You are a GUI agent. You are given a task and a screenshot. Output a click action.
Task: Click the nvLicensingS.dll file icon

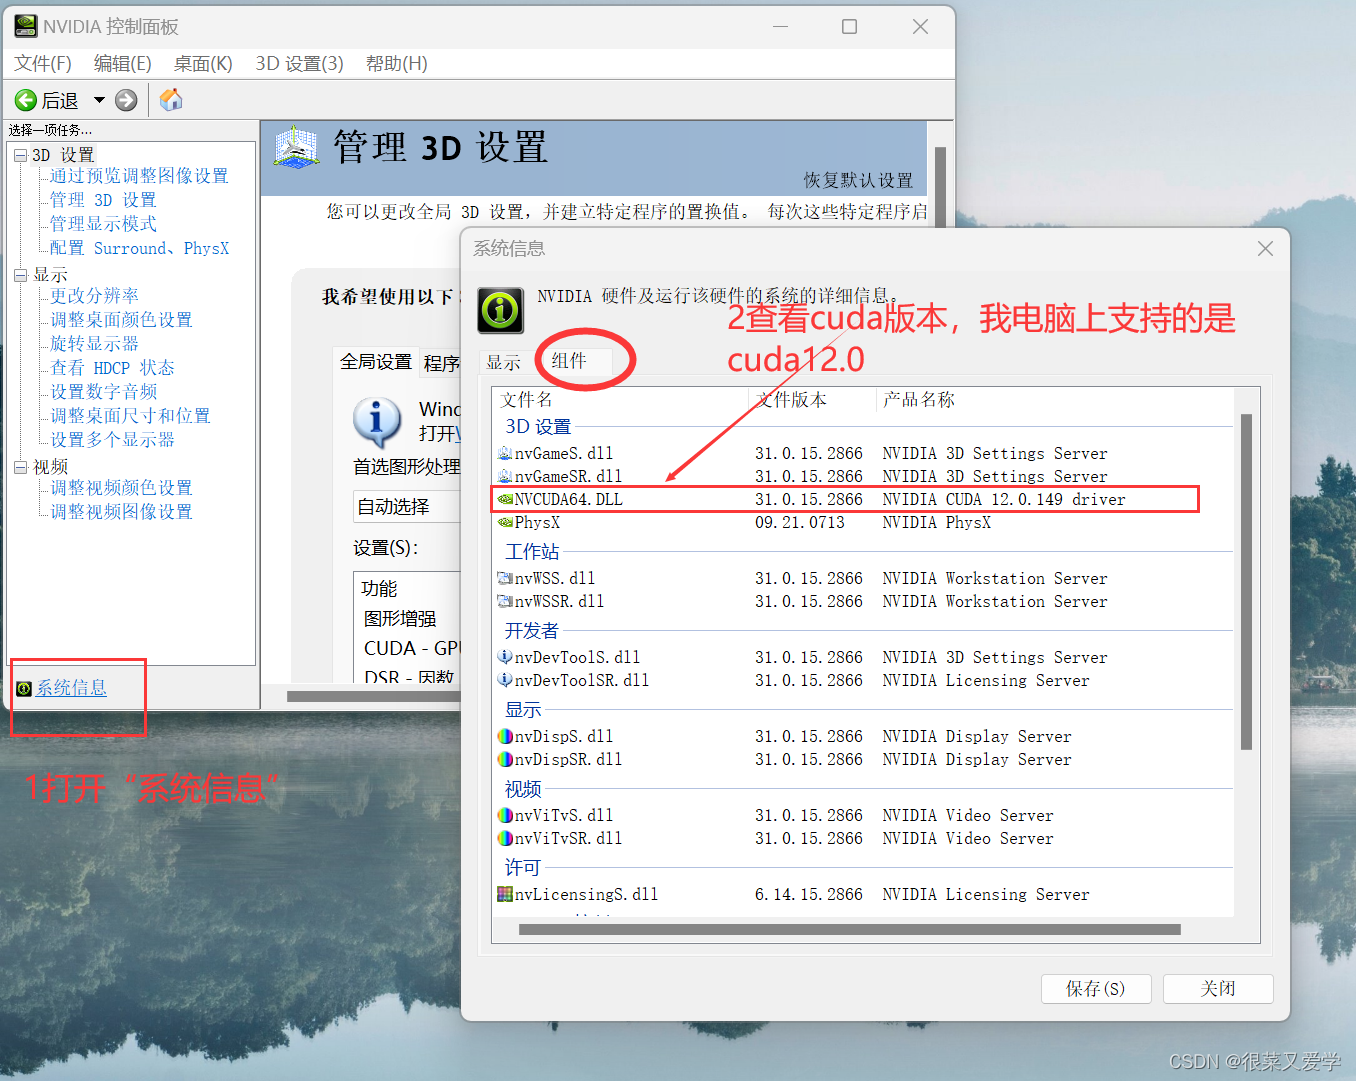tap(505, 894)
